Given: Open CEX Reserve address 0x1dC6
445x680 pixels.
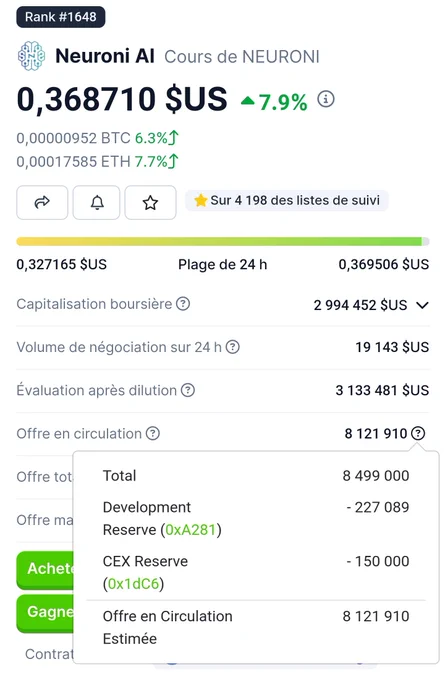Looking at the screenshot, I should (x=133, y=584).
